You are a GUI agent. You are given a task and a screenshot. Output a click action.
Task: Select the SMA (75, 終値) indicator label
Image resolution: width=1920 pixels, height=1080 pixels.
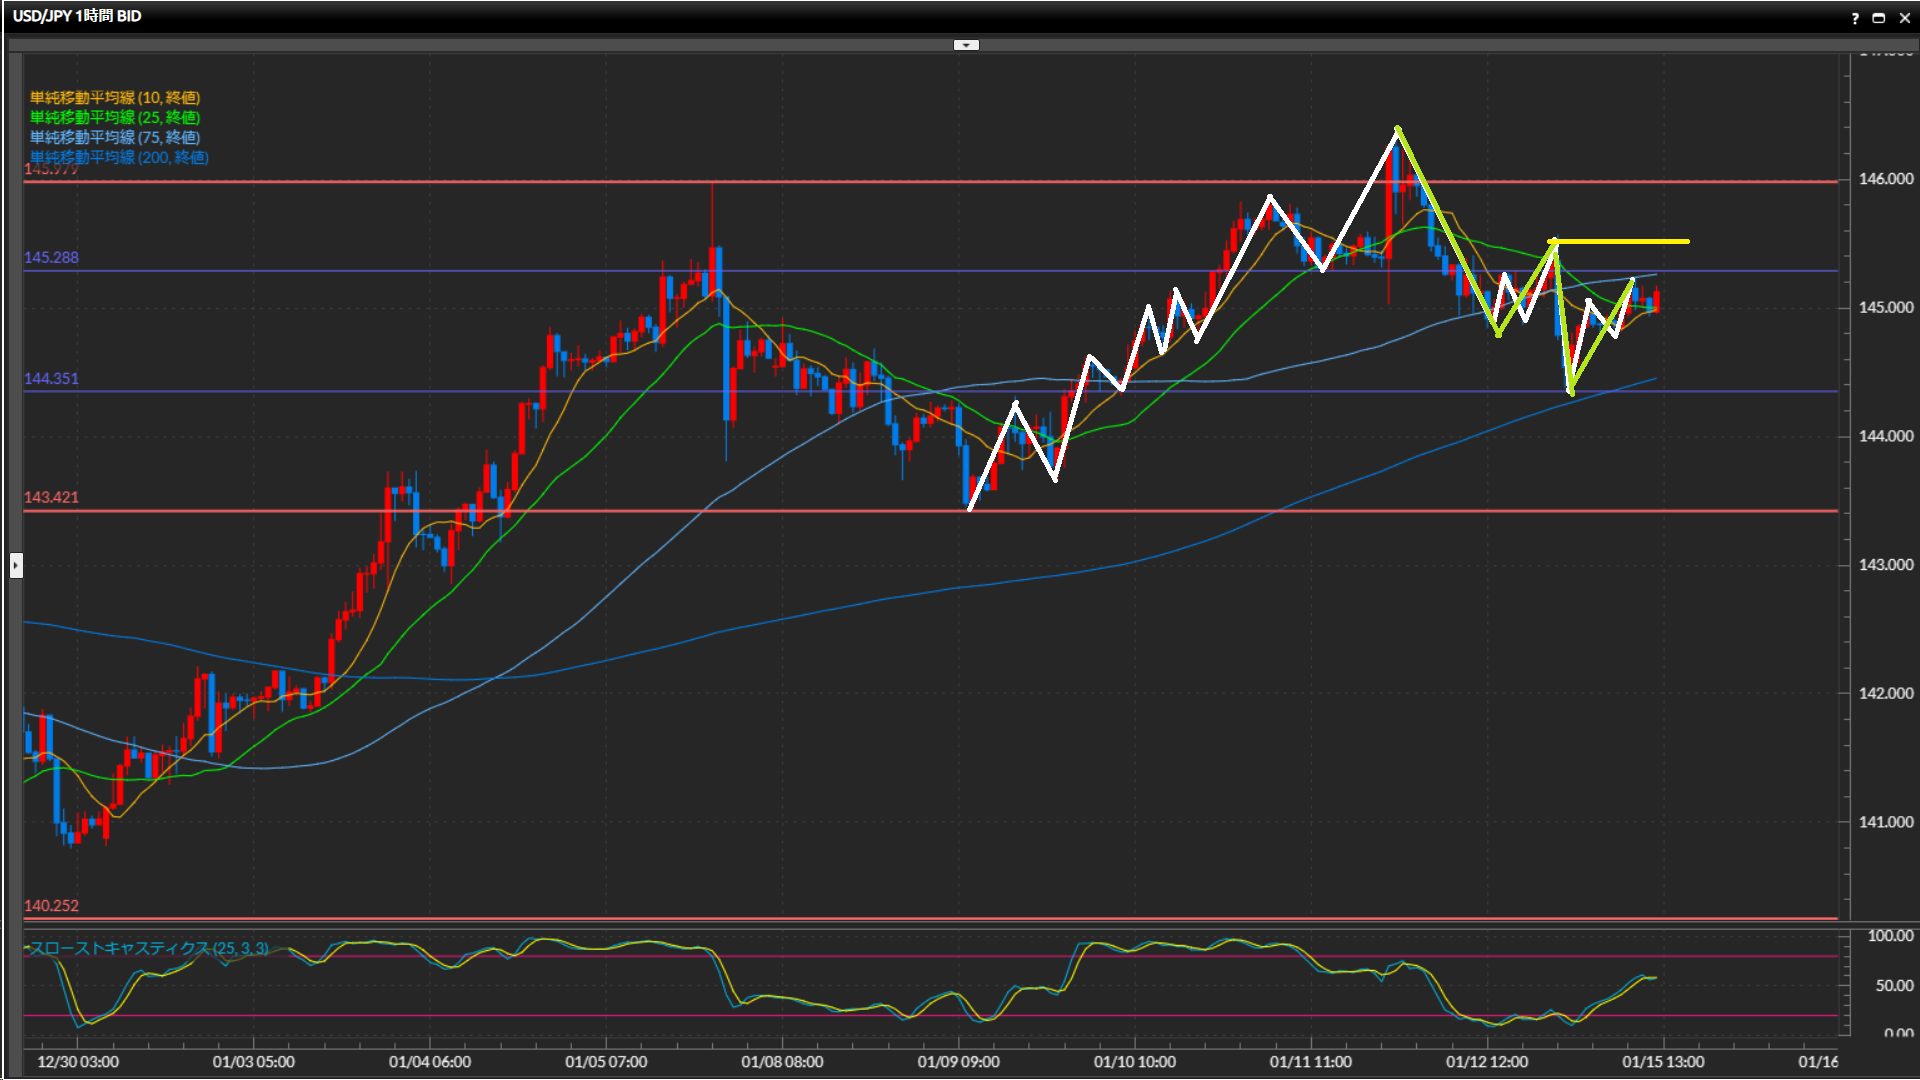(x=115, y=137)
